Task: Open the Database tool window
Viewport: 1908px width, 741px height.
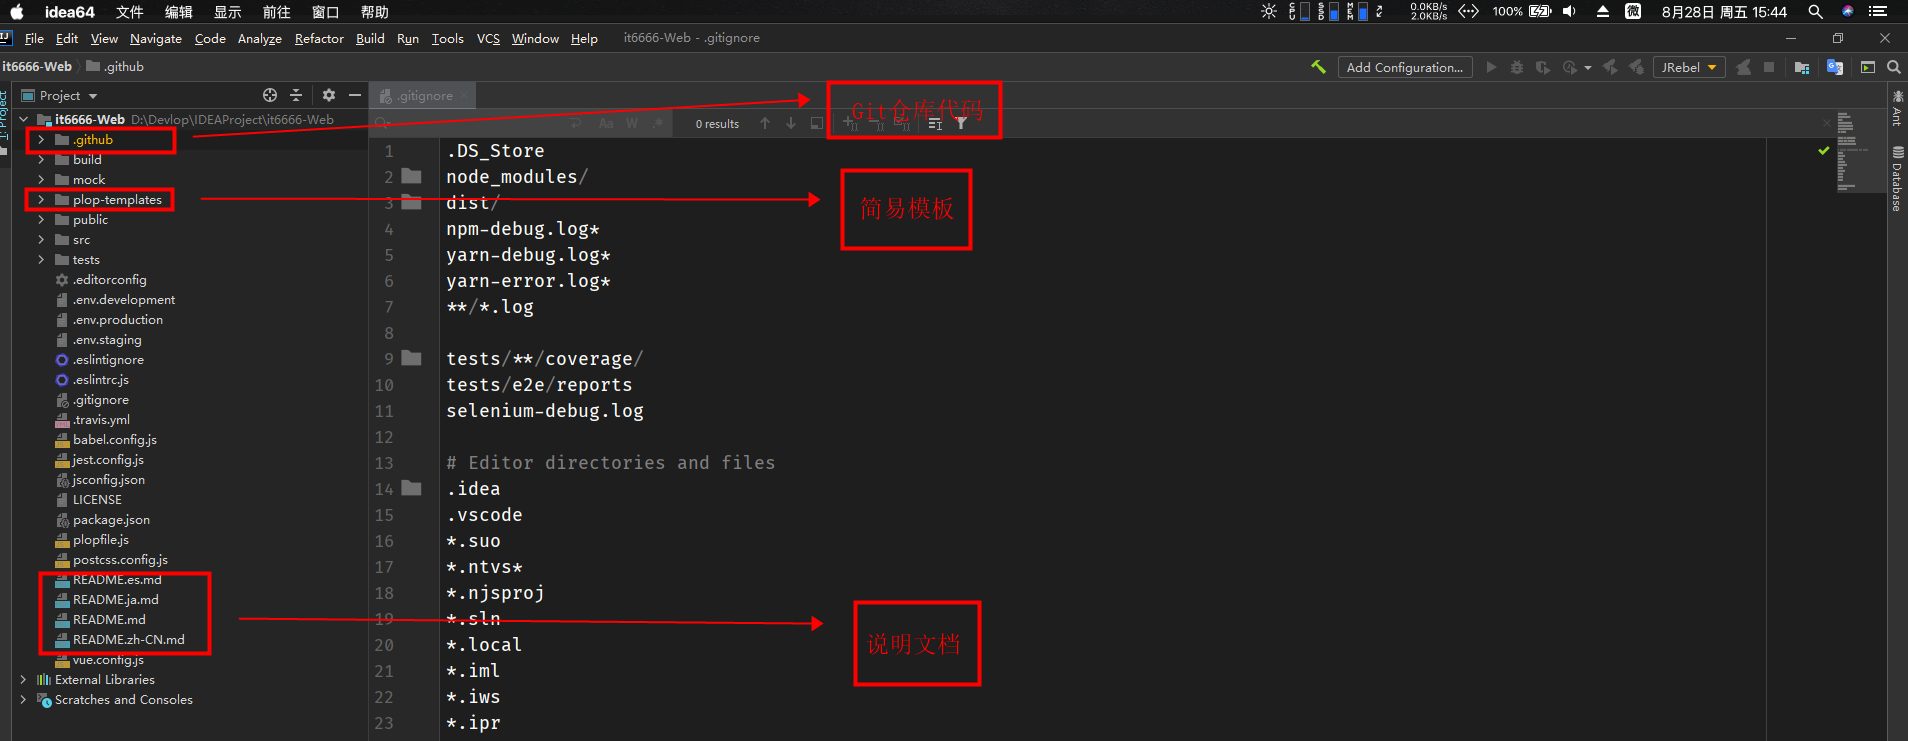Action: [1897, 178]
